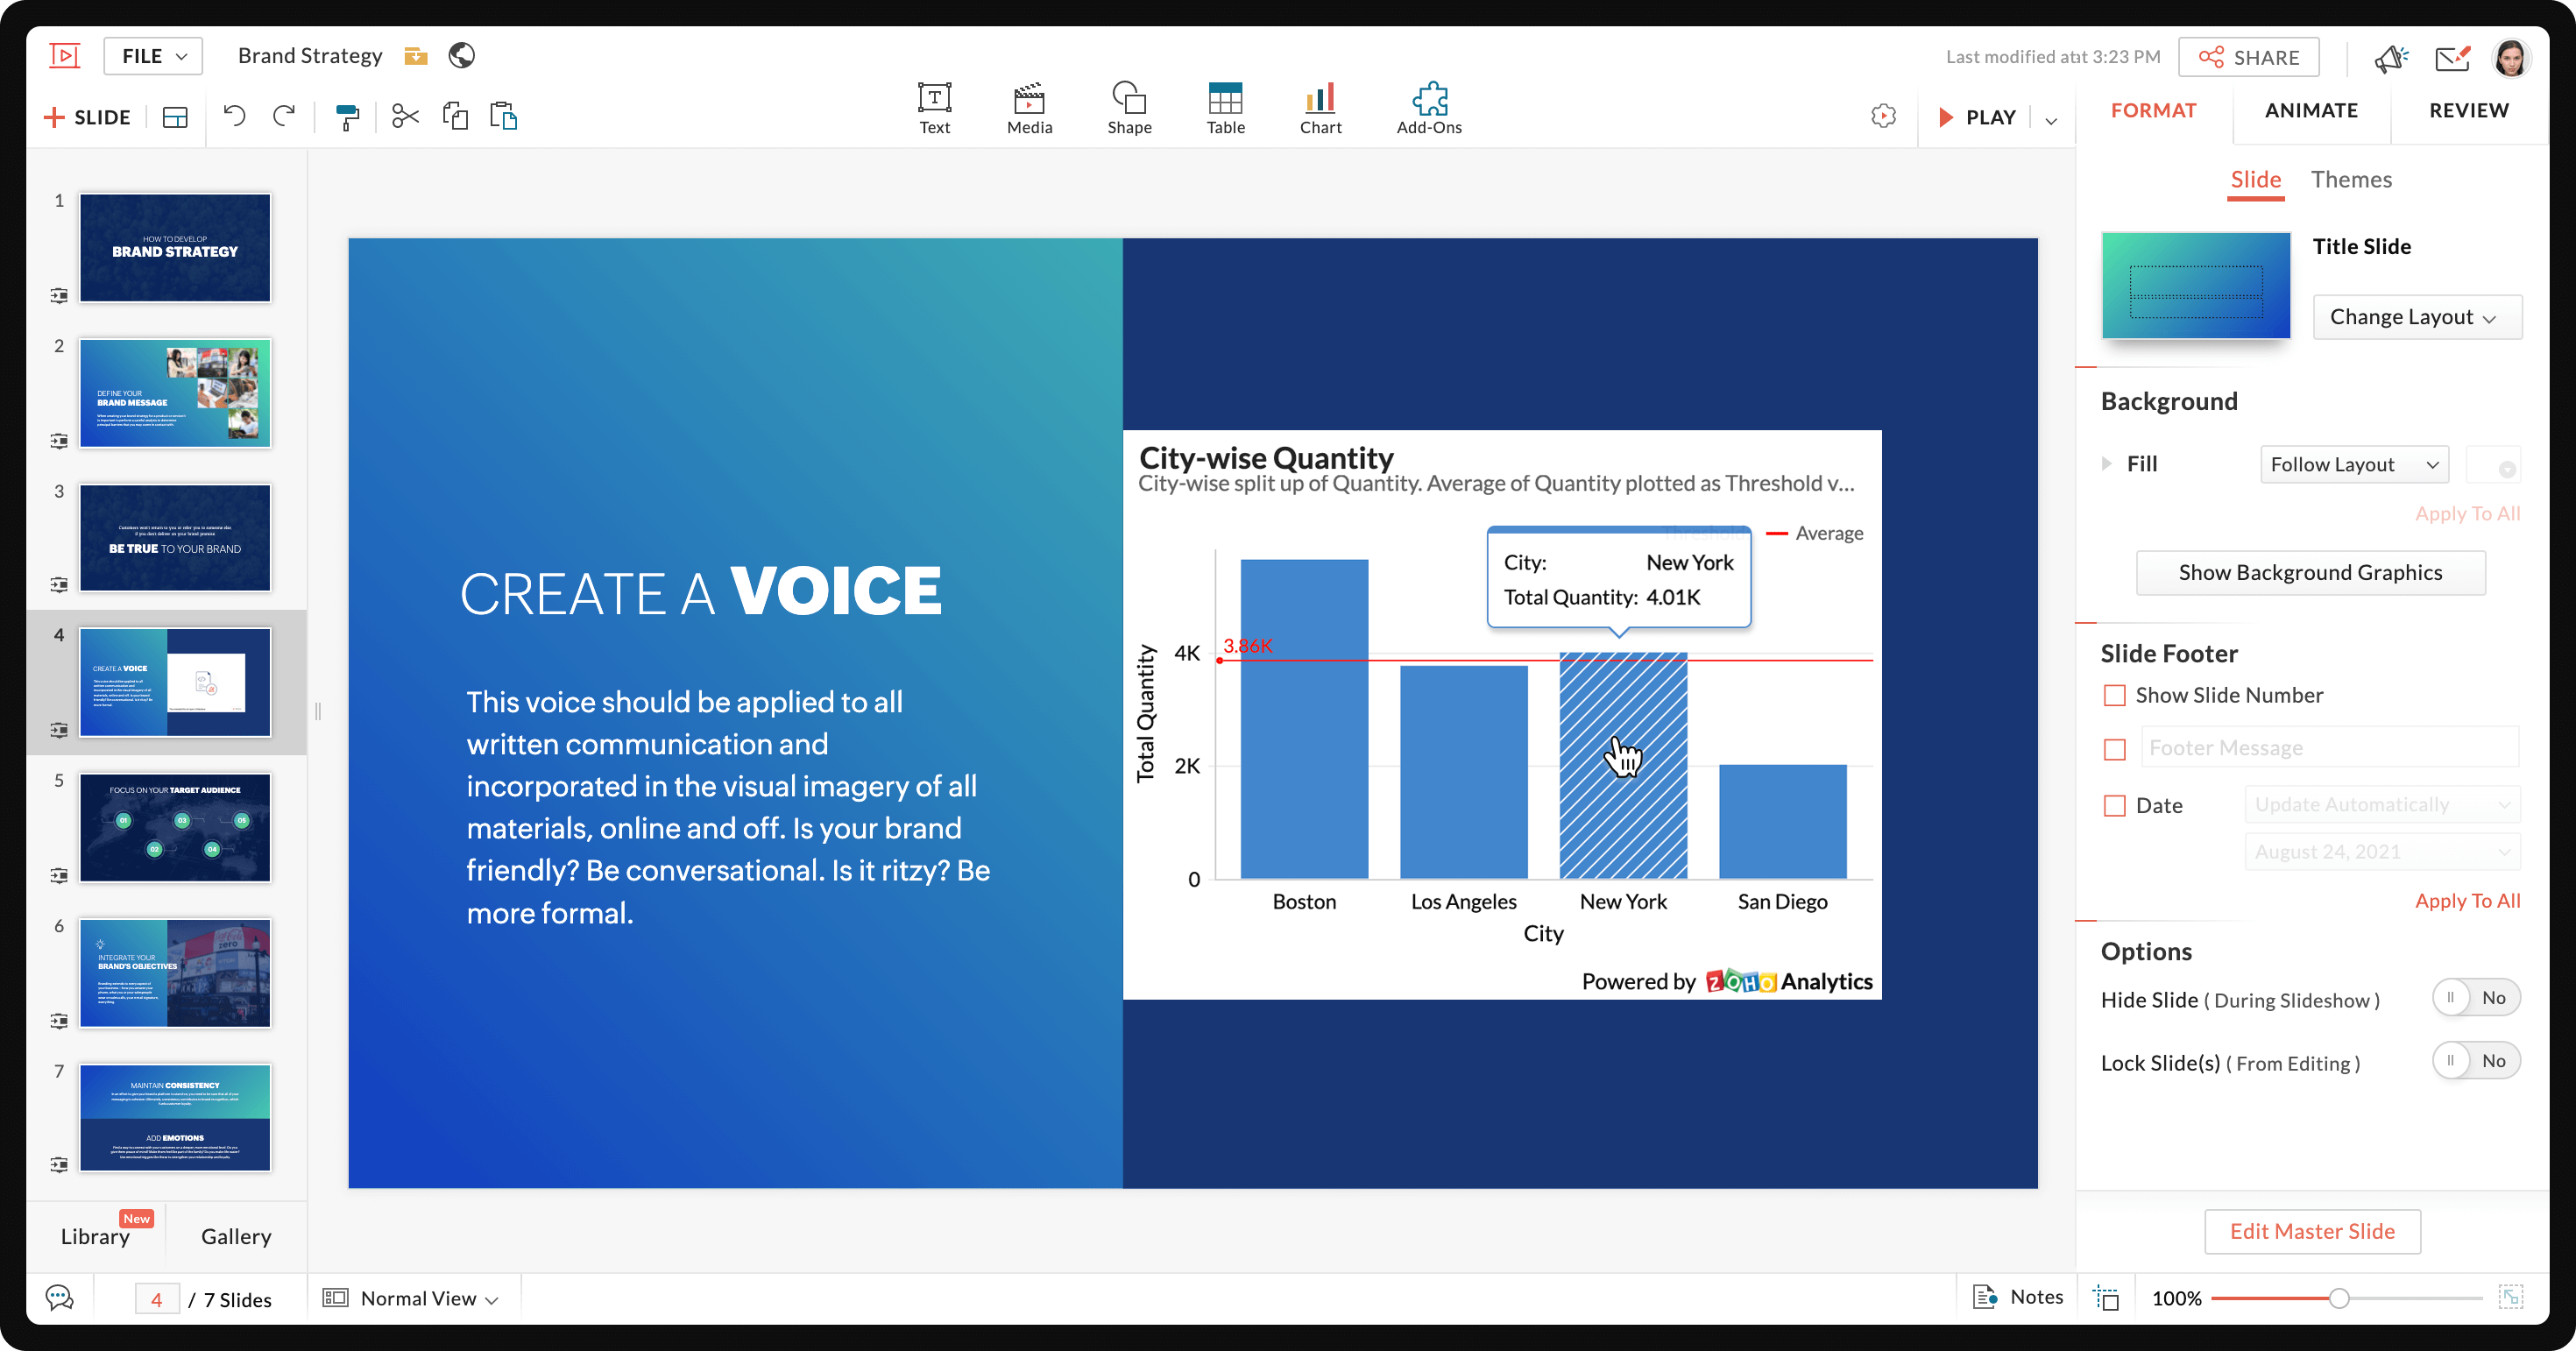
Task: Click the Edit Master Slide button
Action: click(2312, 1230)
